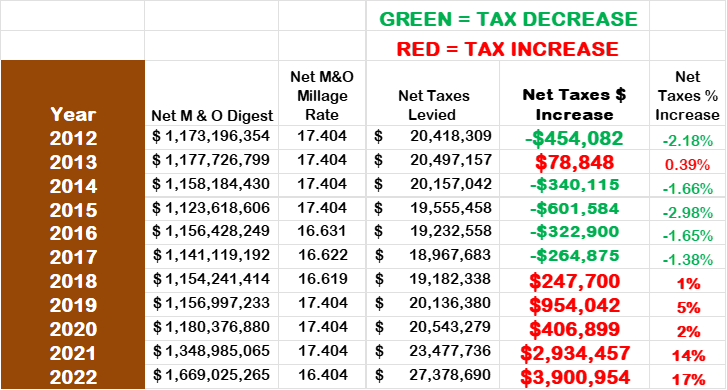Select the 2014 year cell

point(73,186)
